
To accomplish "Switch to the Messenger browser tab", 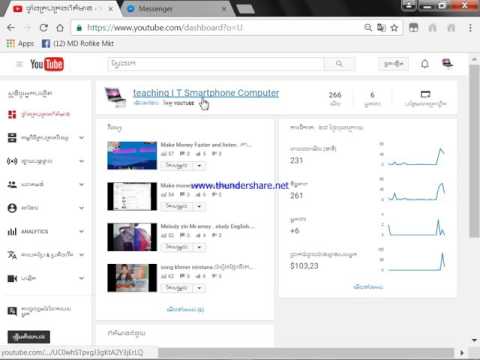I will [x=177, y=9].
